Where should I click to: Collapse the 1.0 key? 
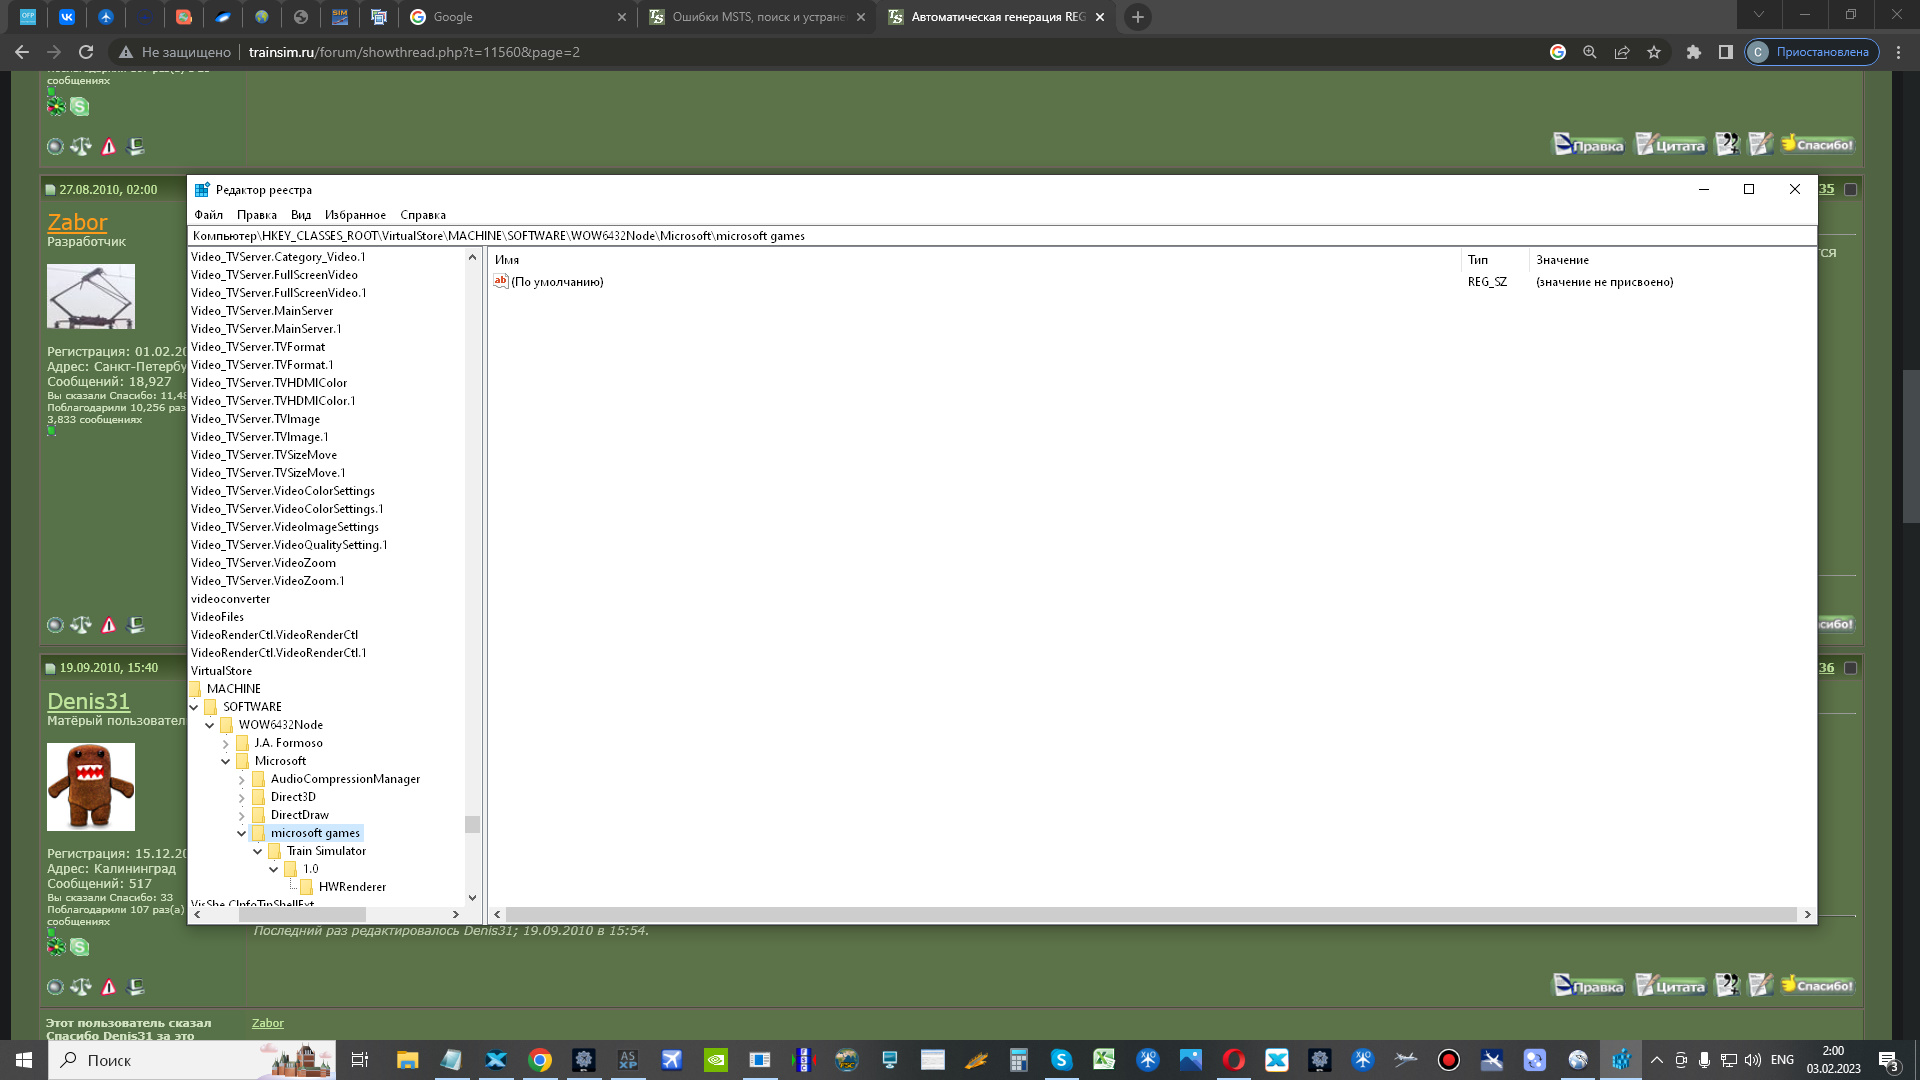click(x=274, y=869)
